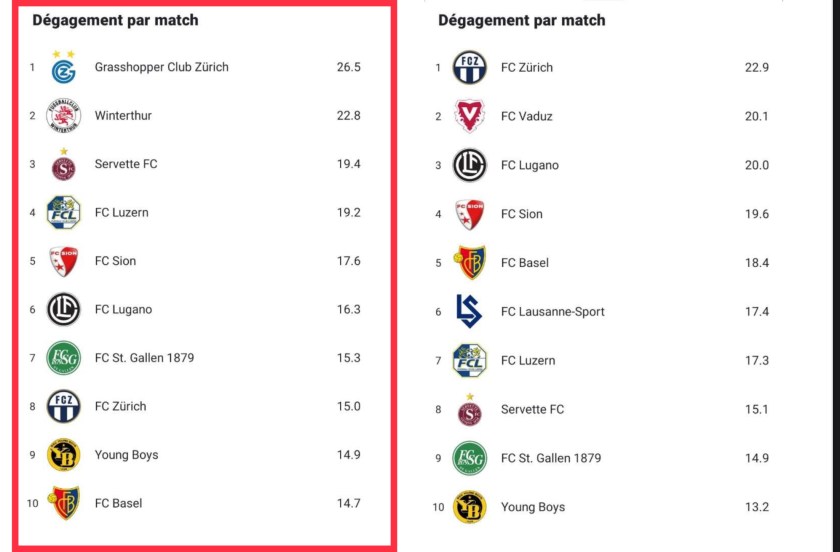
Task: Click the Dégagement par match heading in red-bordered panel
Action: coord(115,20)
